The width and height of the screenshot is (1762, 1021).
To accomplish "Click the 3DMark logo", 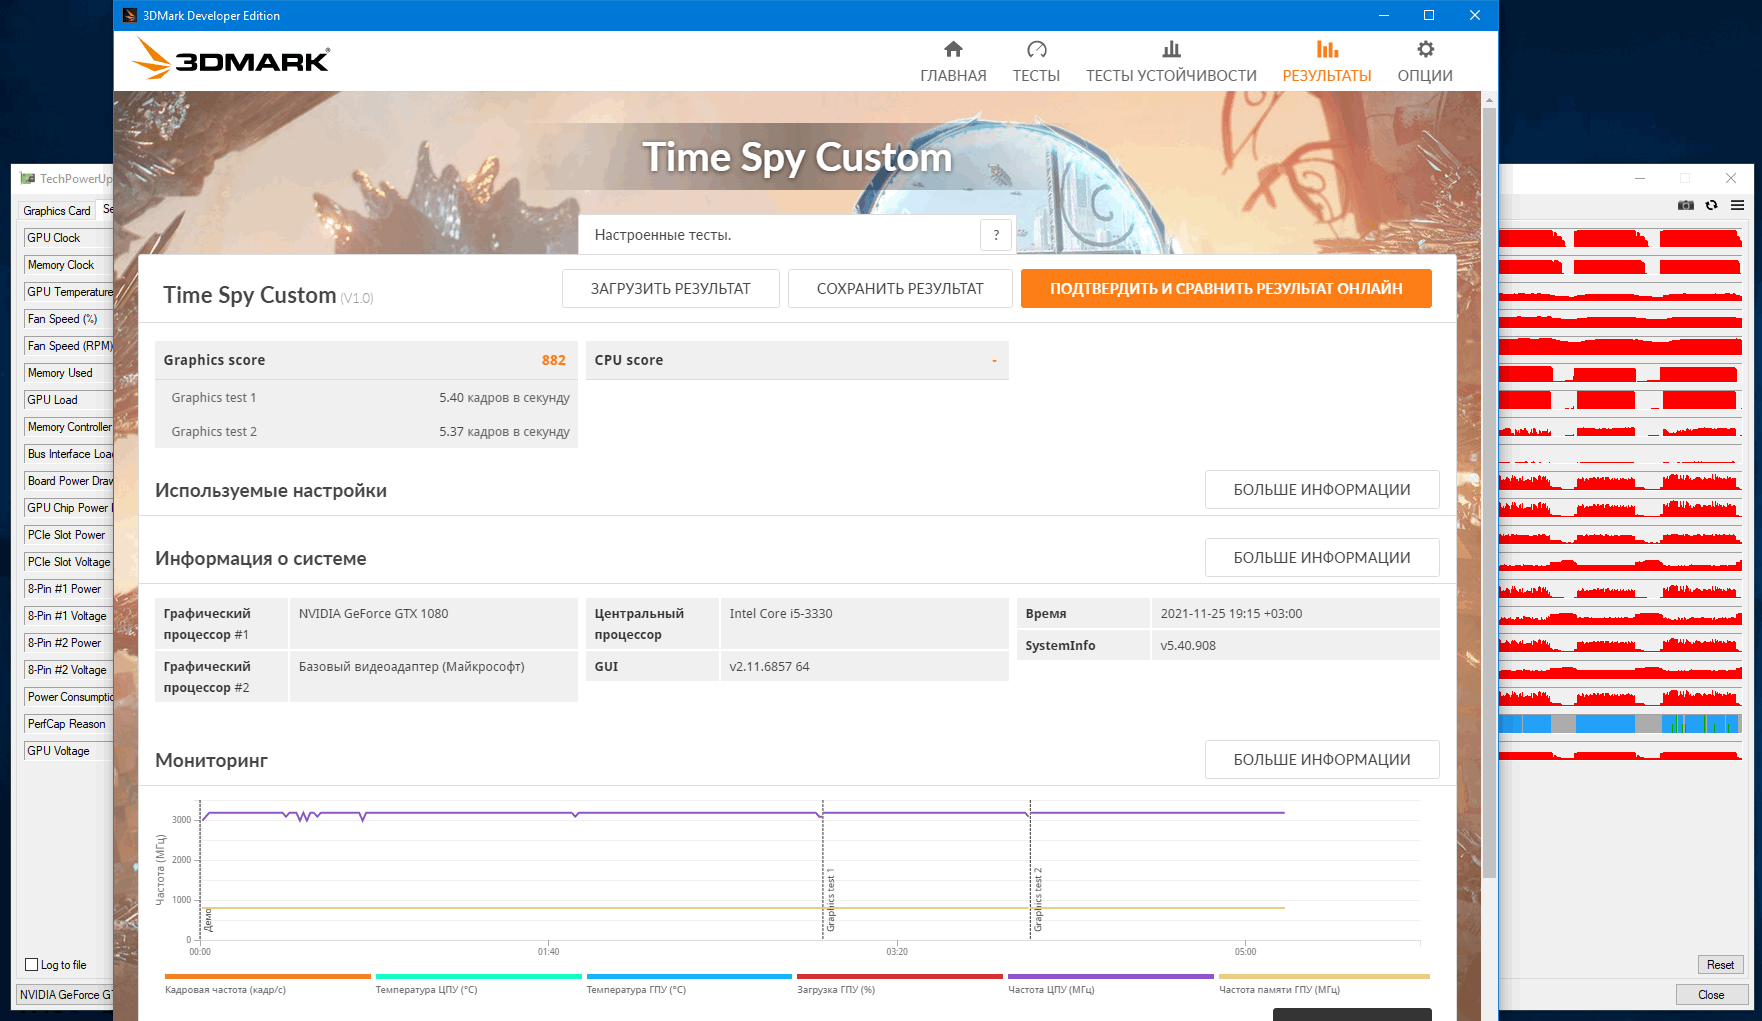I will pyautogui.click(x=231, y=59).
